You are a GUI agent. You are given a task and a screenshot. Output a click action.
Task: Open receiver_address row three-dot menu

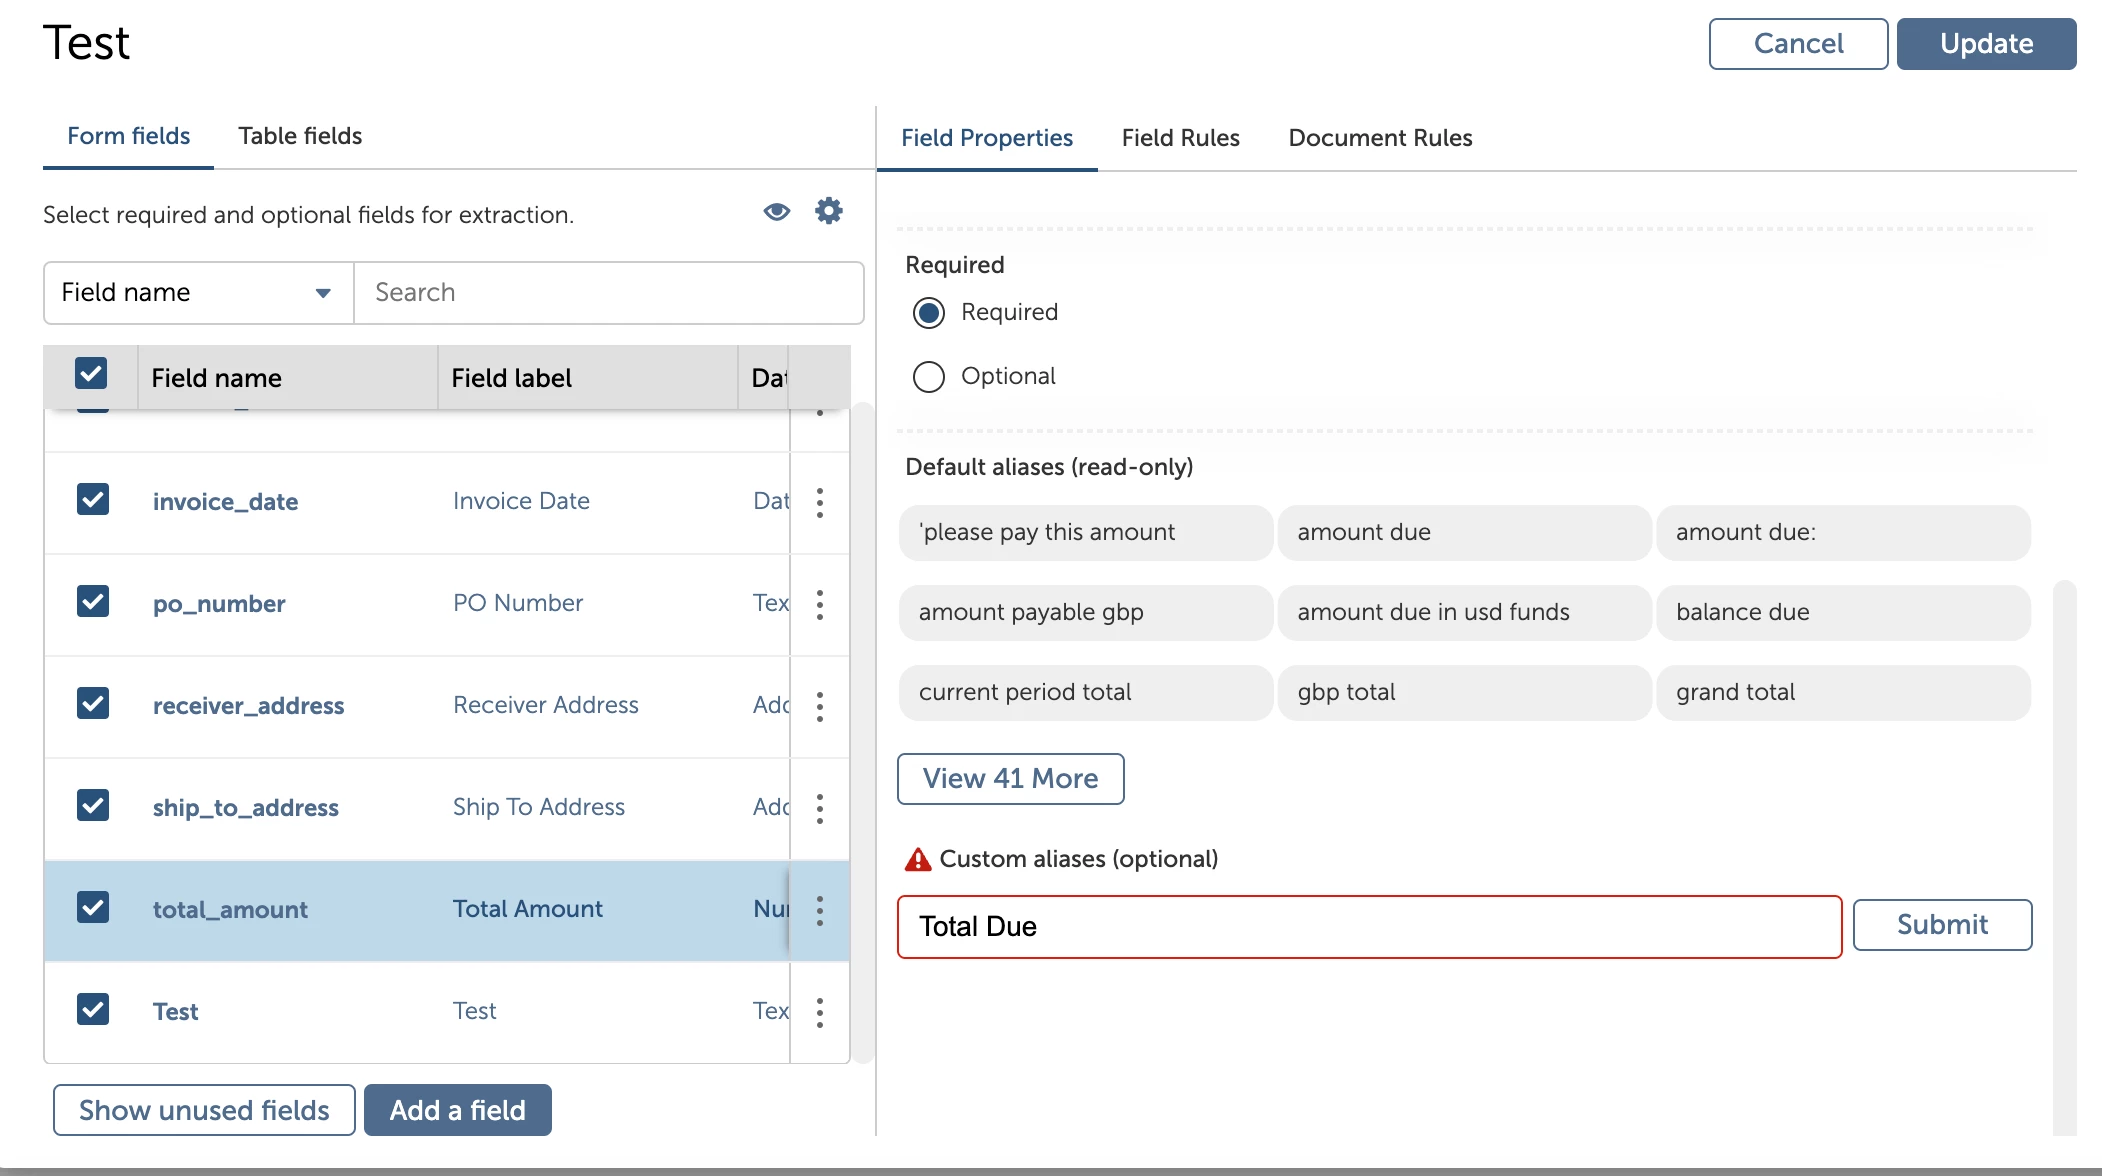pos(820,706)
